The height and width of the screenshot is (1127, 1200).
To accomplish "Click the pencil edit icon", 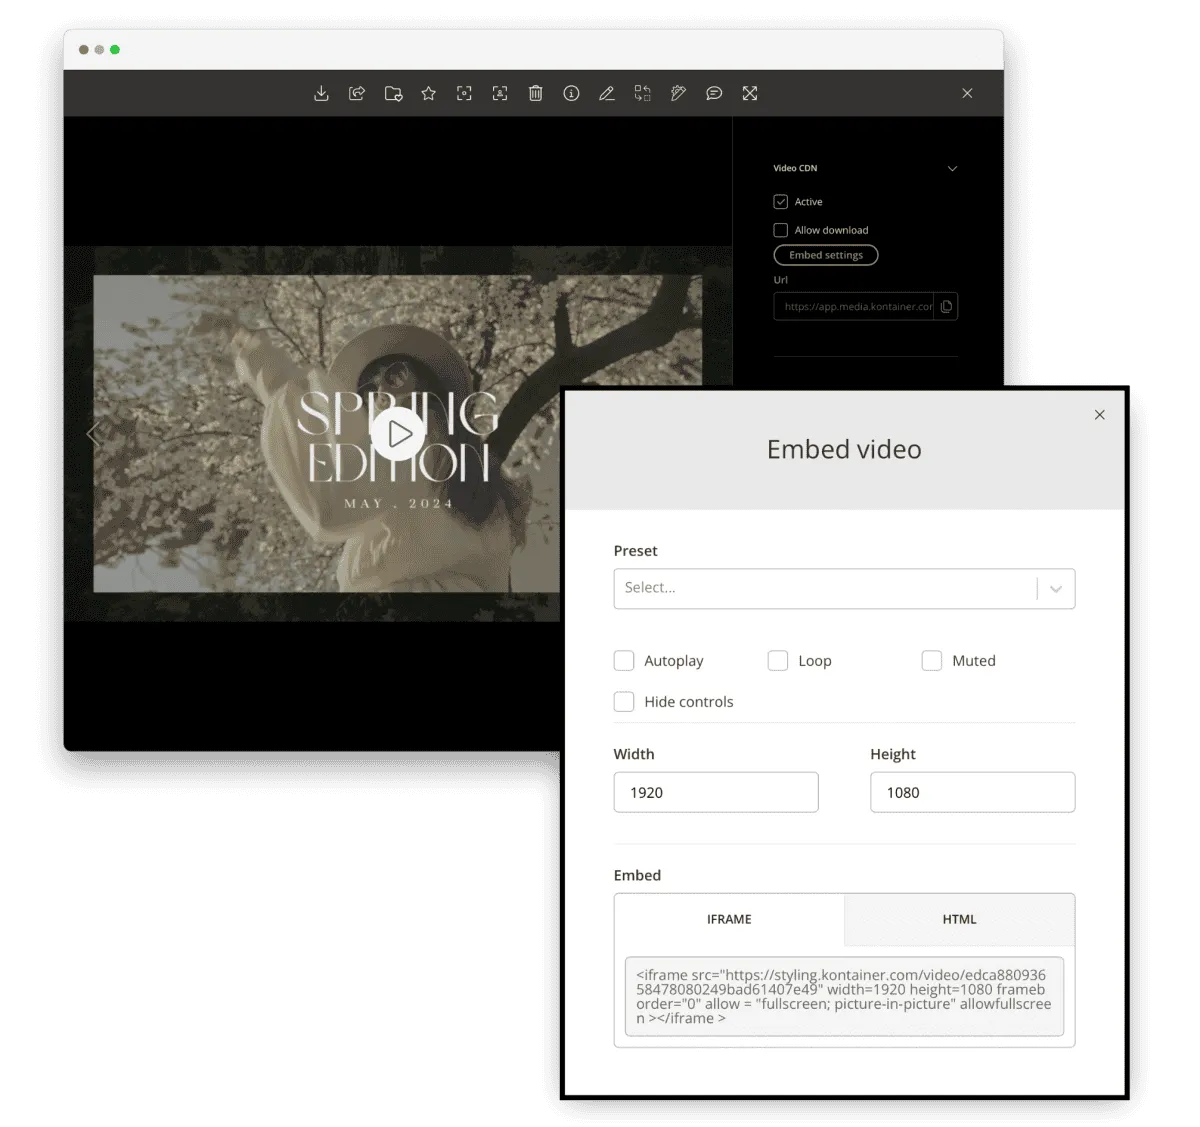I will coord(607,93).
